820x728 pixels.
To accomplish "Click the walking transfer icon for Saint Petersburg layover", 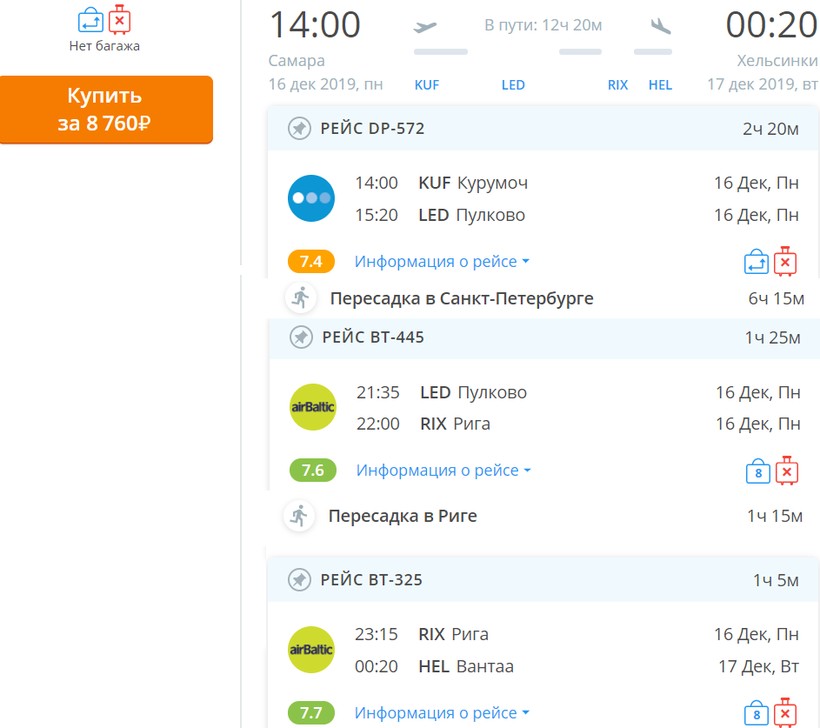I will point(299,298).
